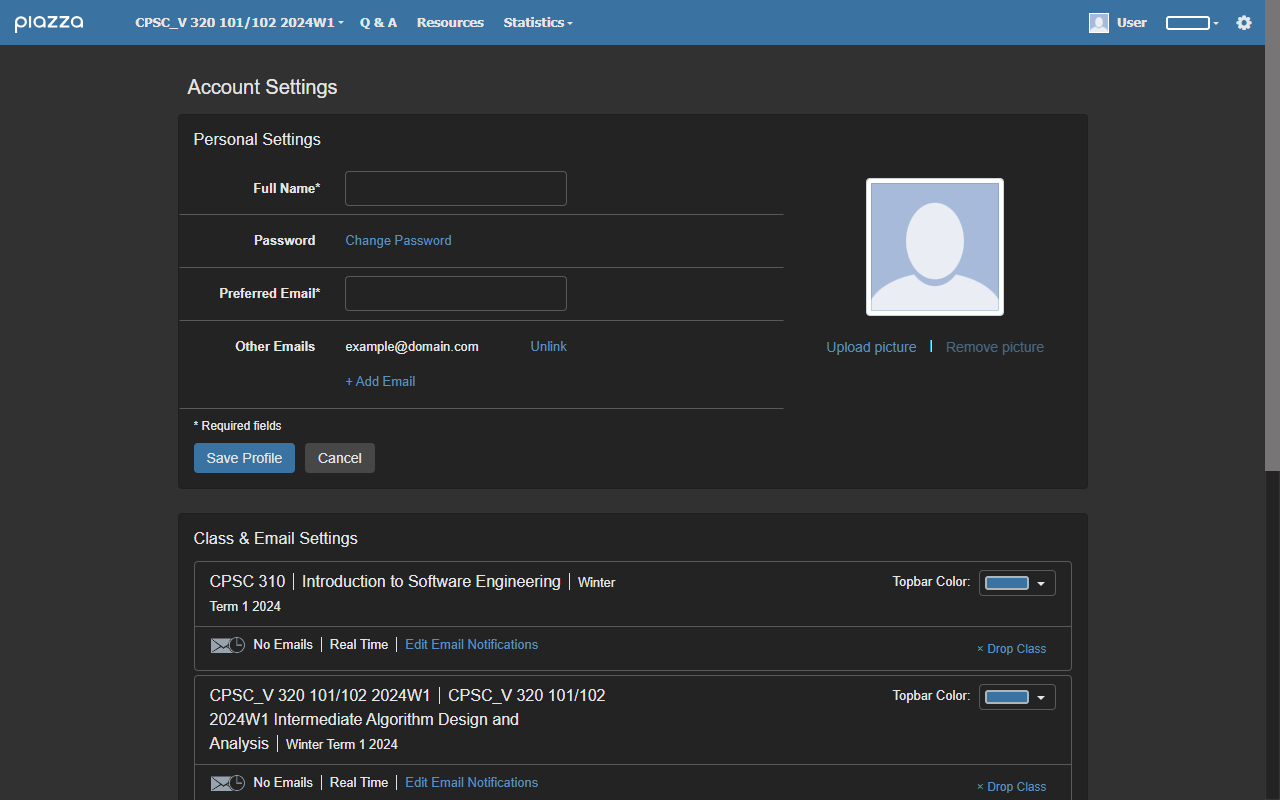Click the + Add Email link
Screen dimensions: 1280x800
380,381
